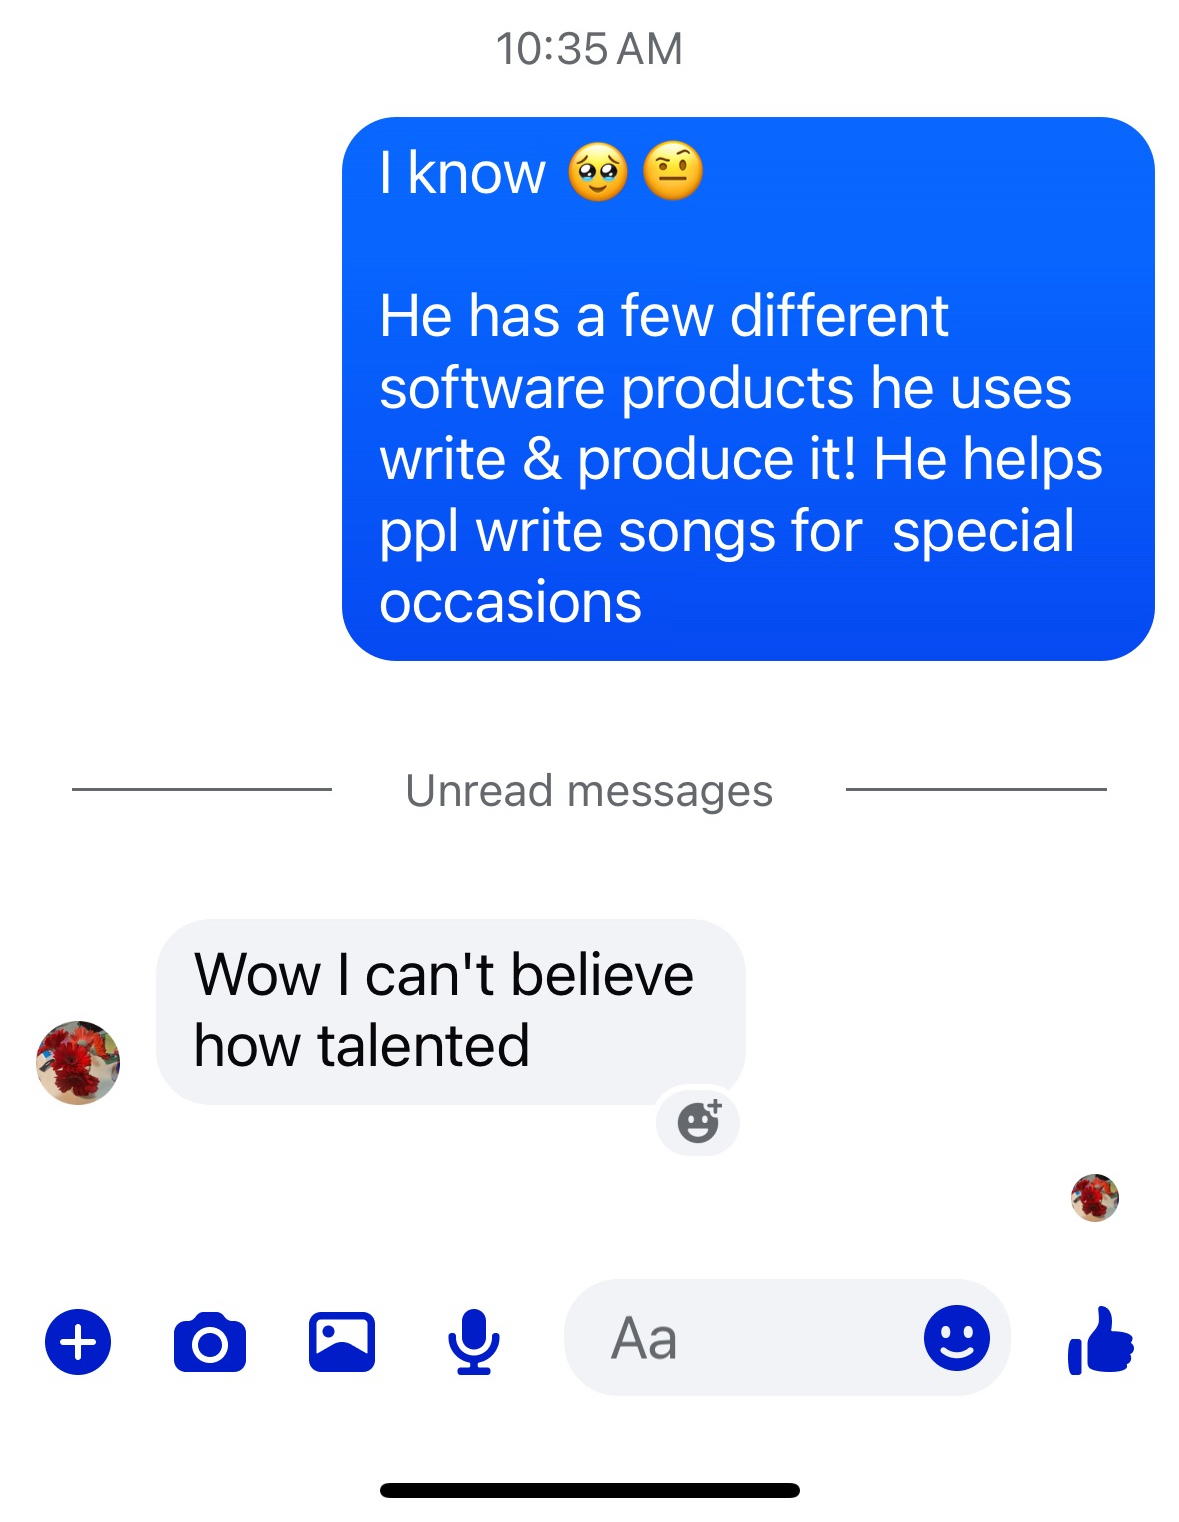This screenshot has width=1179, height=1522.
Task: Start a voice message with the microphone
Action: (473, 1342)
